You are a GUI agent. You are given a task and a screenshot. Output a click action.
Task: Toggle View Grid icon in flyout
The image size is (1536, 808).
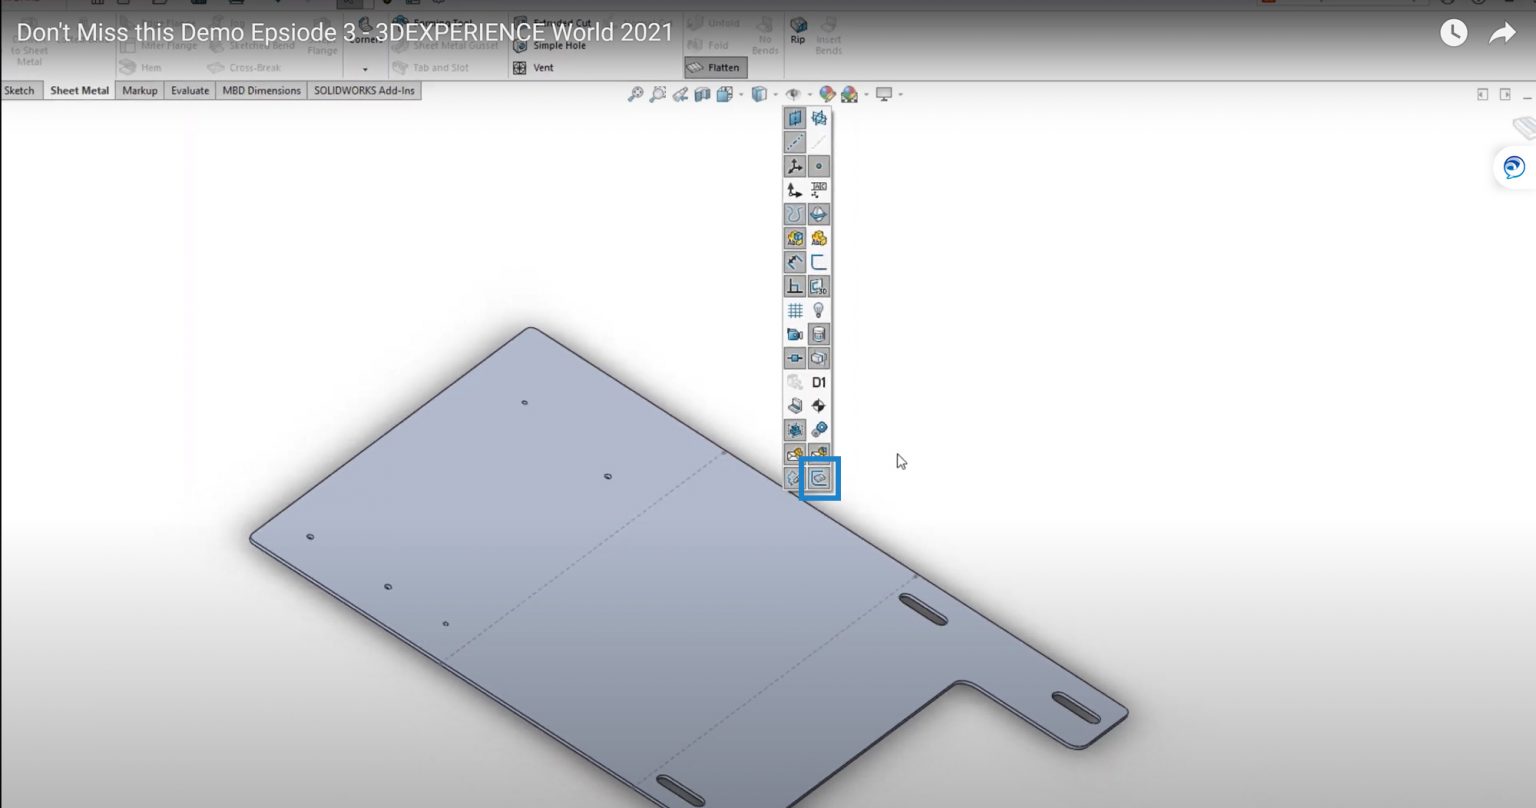click(795, 310)
